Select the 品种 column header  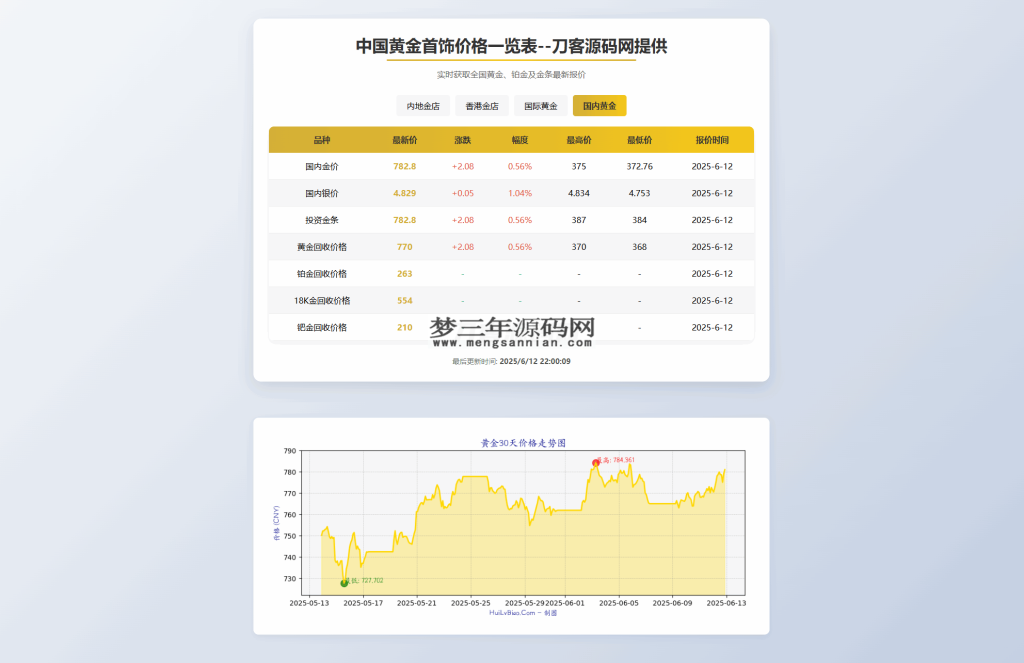pos(320,140)
